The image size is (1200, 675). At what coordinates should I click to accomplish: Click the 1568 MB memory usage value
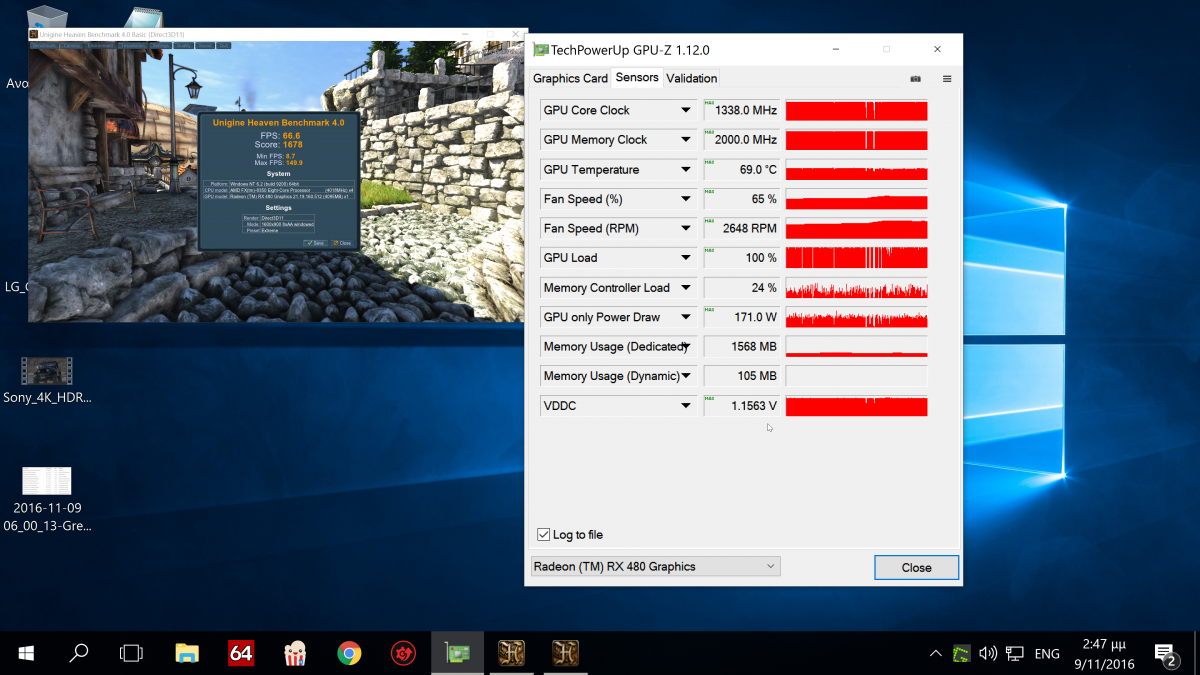coord(742,346)
